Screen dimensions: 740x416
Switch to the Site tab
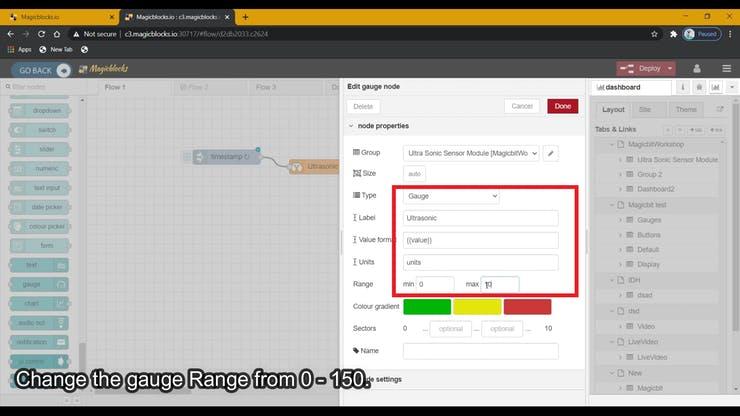pyautogui.click(x=645, y=110)
